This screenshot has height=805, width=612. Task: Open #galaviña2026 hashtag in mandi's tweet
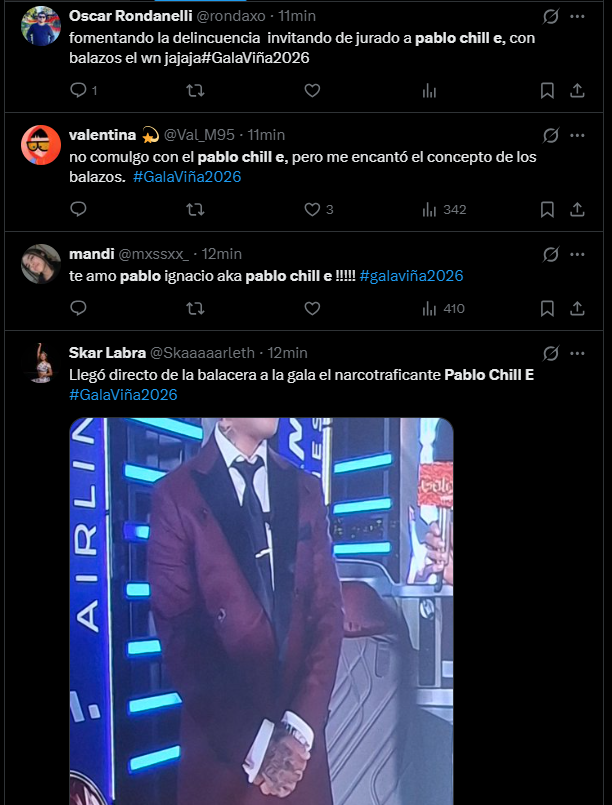click(411, 276)
